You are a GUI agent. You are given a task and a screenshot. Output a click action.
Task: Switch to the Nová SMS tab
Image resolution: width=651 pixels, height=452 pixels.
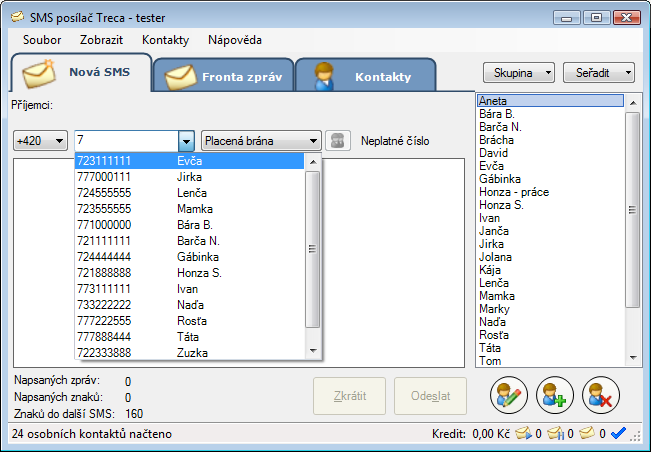pyautogui.click(x=81, y=73)
